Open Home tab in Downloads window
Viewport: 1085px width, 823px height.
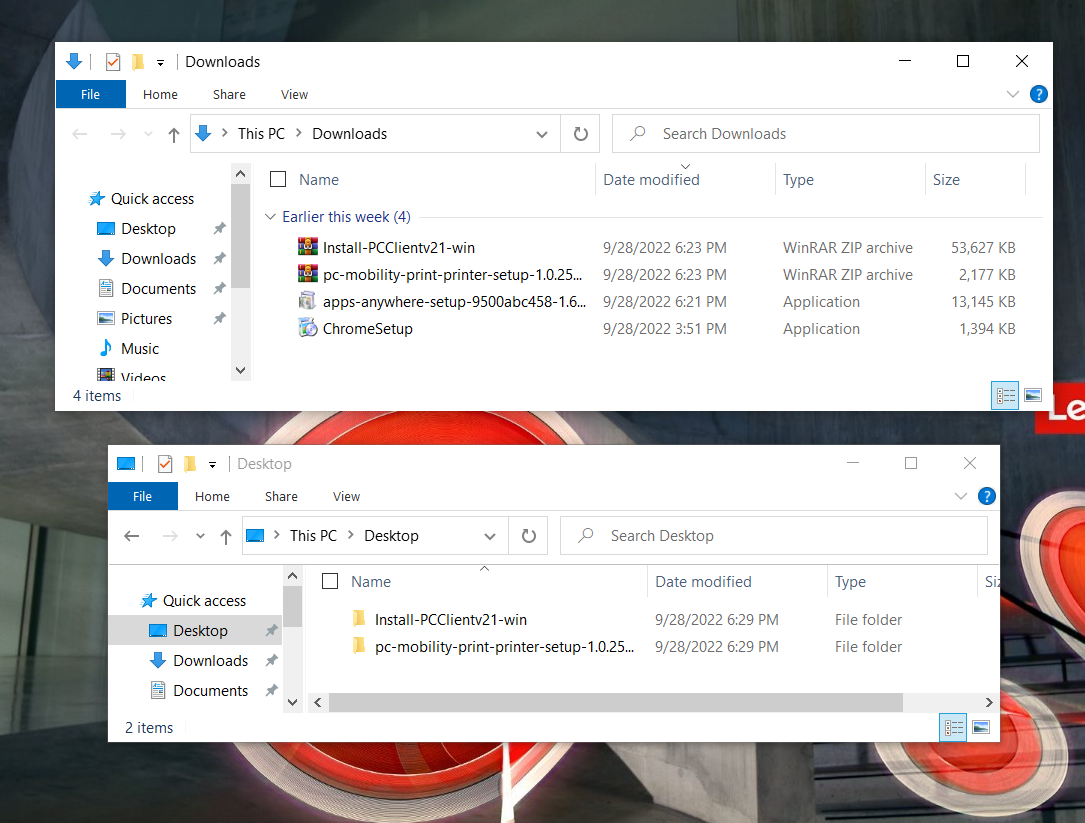[160, 94]
